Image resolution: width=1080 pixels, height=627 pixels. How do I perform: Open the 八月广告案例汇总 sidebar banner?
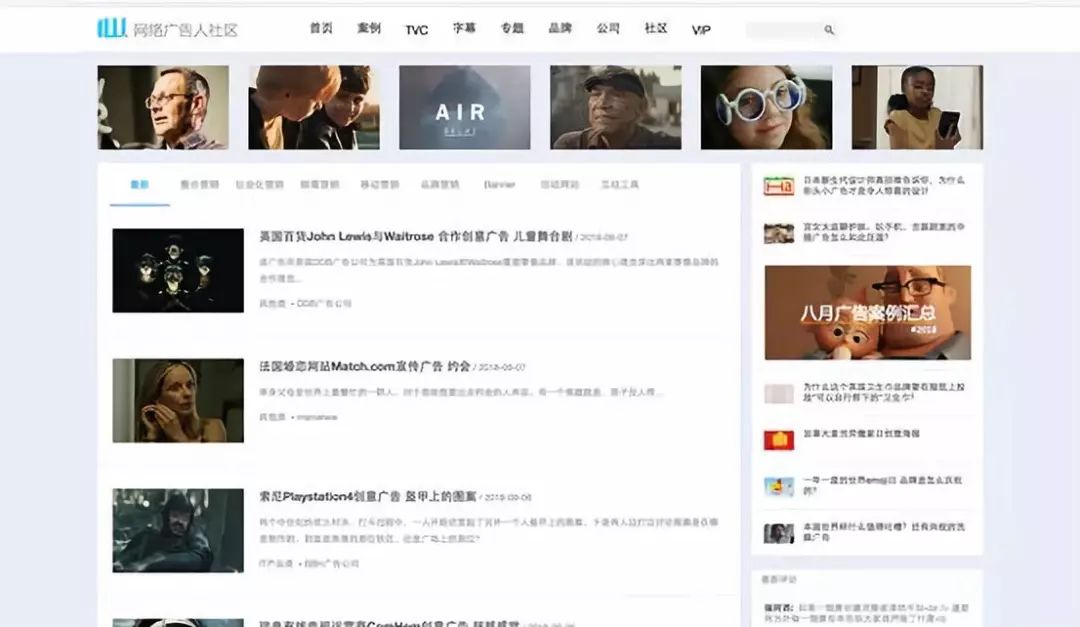868,313
